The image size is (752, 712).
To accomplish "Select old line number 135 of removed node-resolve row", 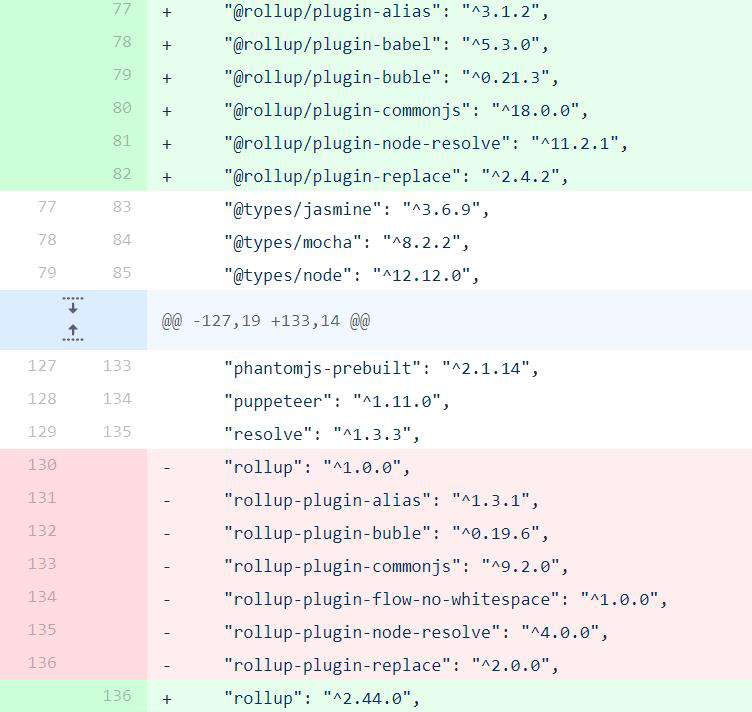I will point(42,630).
